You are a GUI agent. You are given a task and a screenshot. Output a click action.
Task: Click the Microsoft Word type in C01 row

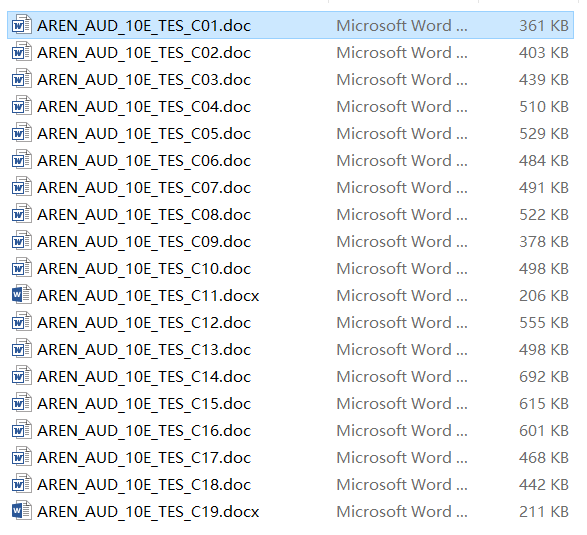[402, 25]
